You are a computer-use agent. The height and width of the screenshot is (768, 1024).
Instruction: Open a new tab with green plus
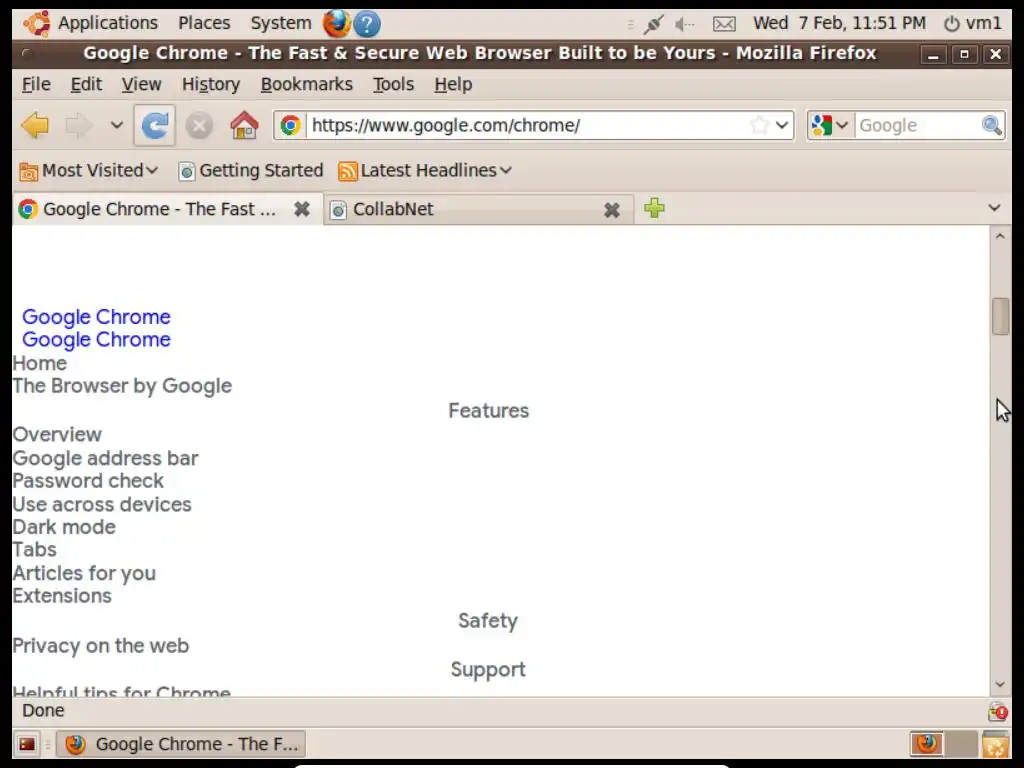pyautogui.click(x=654, y=208)
